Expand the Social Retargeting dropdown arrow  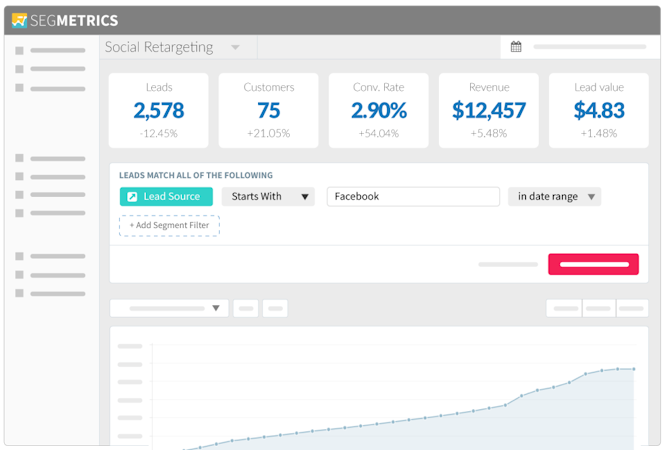coord(235,47)
